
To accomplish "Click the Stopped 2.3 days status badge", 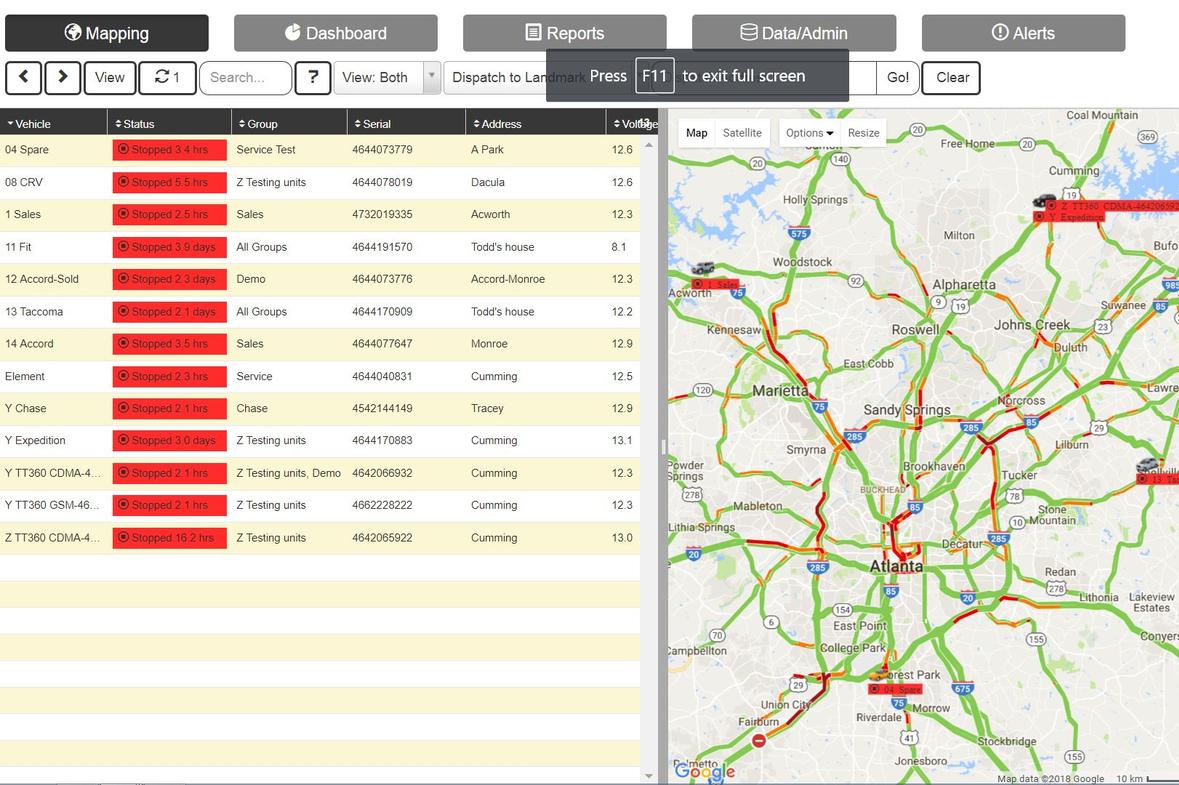I will [169, 279].
